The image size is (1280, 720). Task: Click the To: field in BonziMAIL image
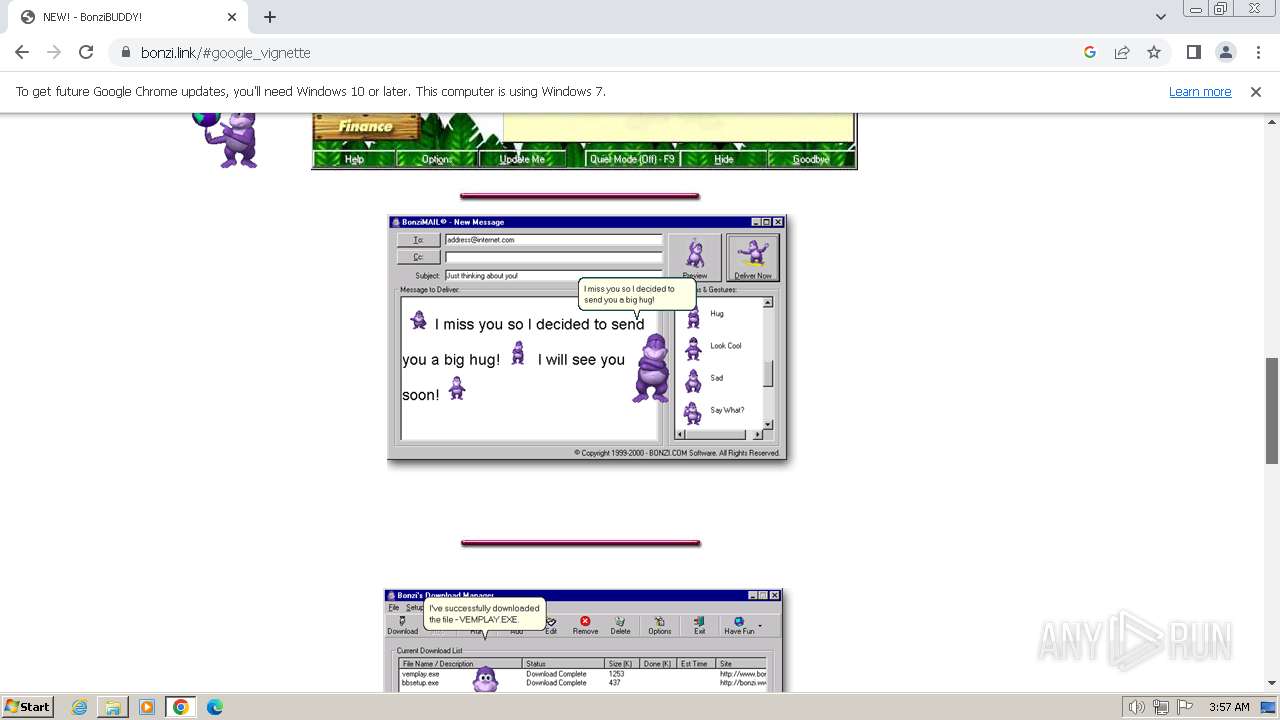(553, 240)
